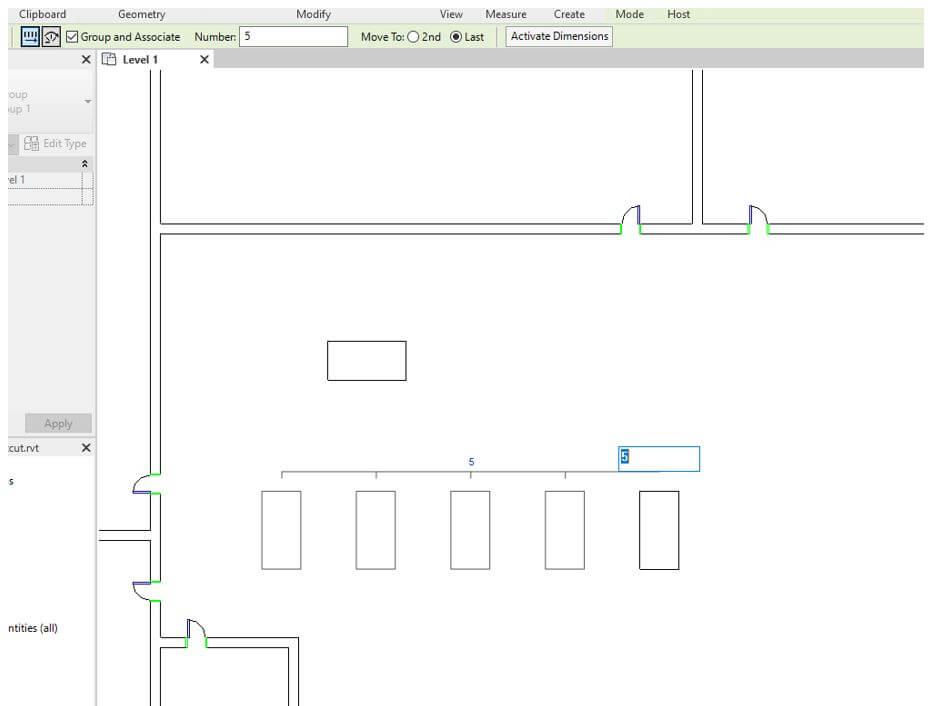933x706 pixels.
Task: Open the Modify panel label
Action: tap(314, 14)
